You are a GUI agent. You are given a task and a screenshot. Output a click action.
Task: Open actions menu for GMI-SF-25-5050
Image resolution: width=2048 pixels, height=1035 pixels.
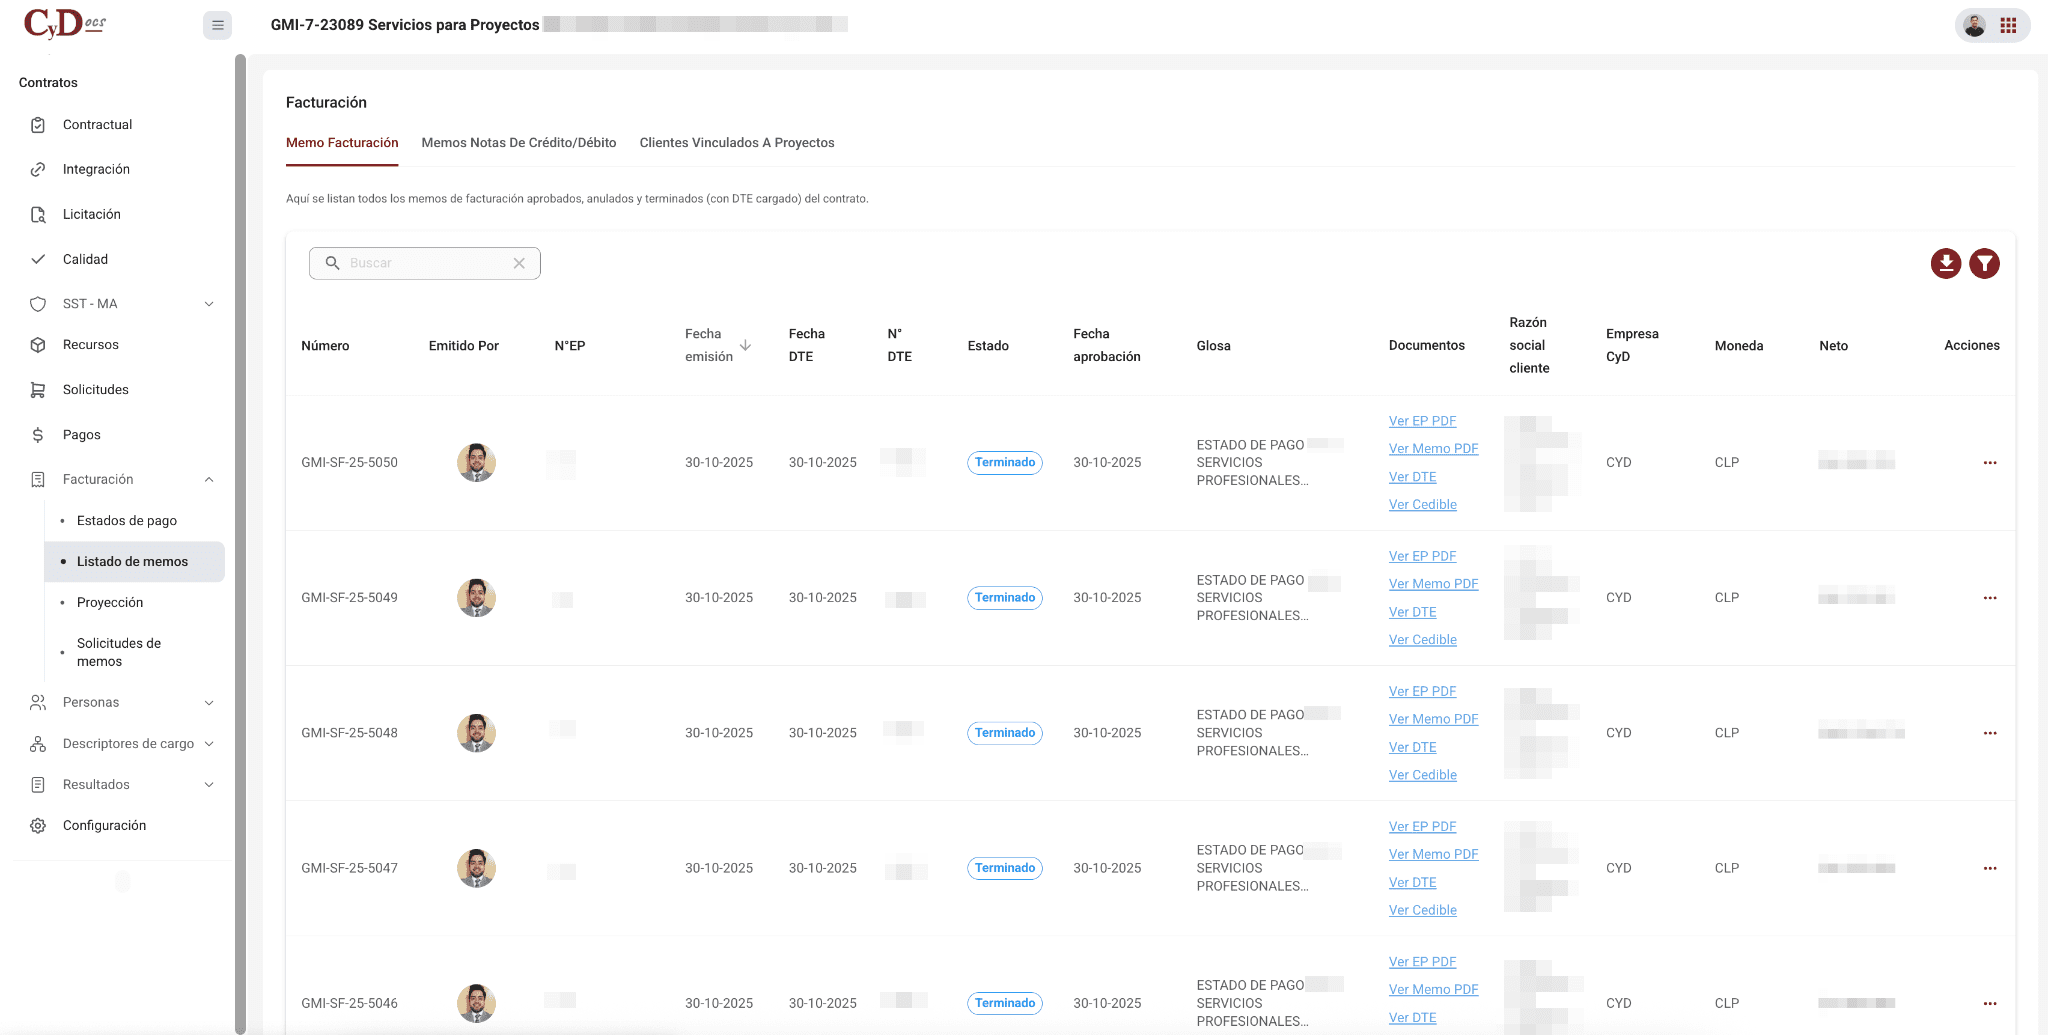(x=1989, y=463)
